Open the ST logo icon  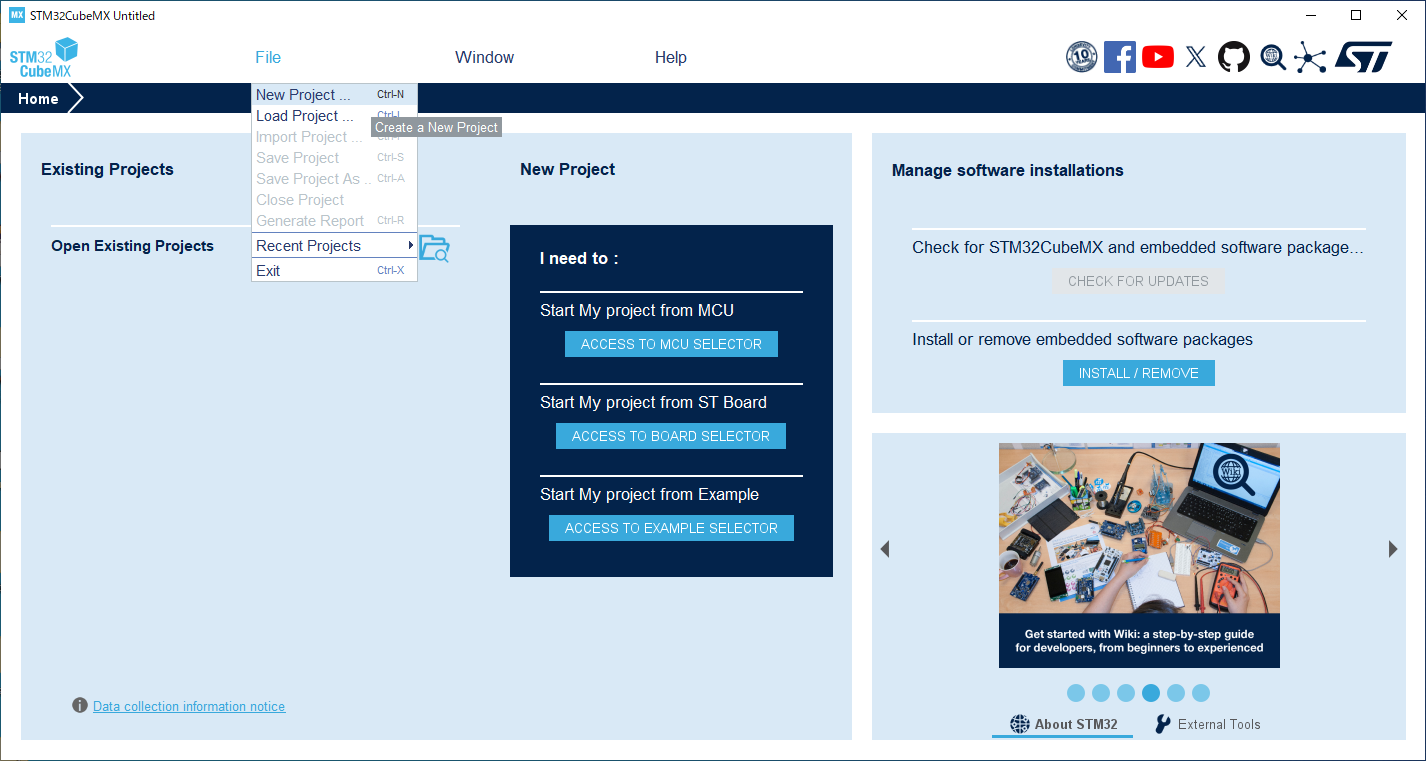click(x=1363, y=57)
